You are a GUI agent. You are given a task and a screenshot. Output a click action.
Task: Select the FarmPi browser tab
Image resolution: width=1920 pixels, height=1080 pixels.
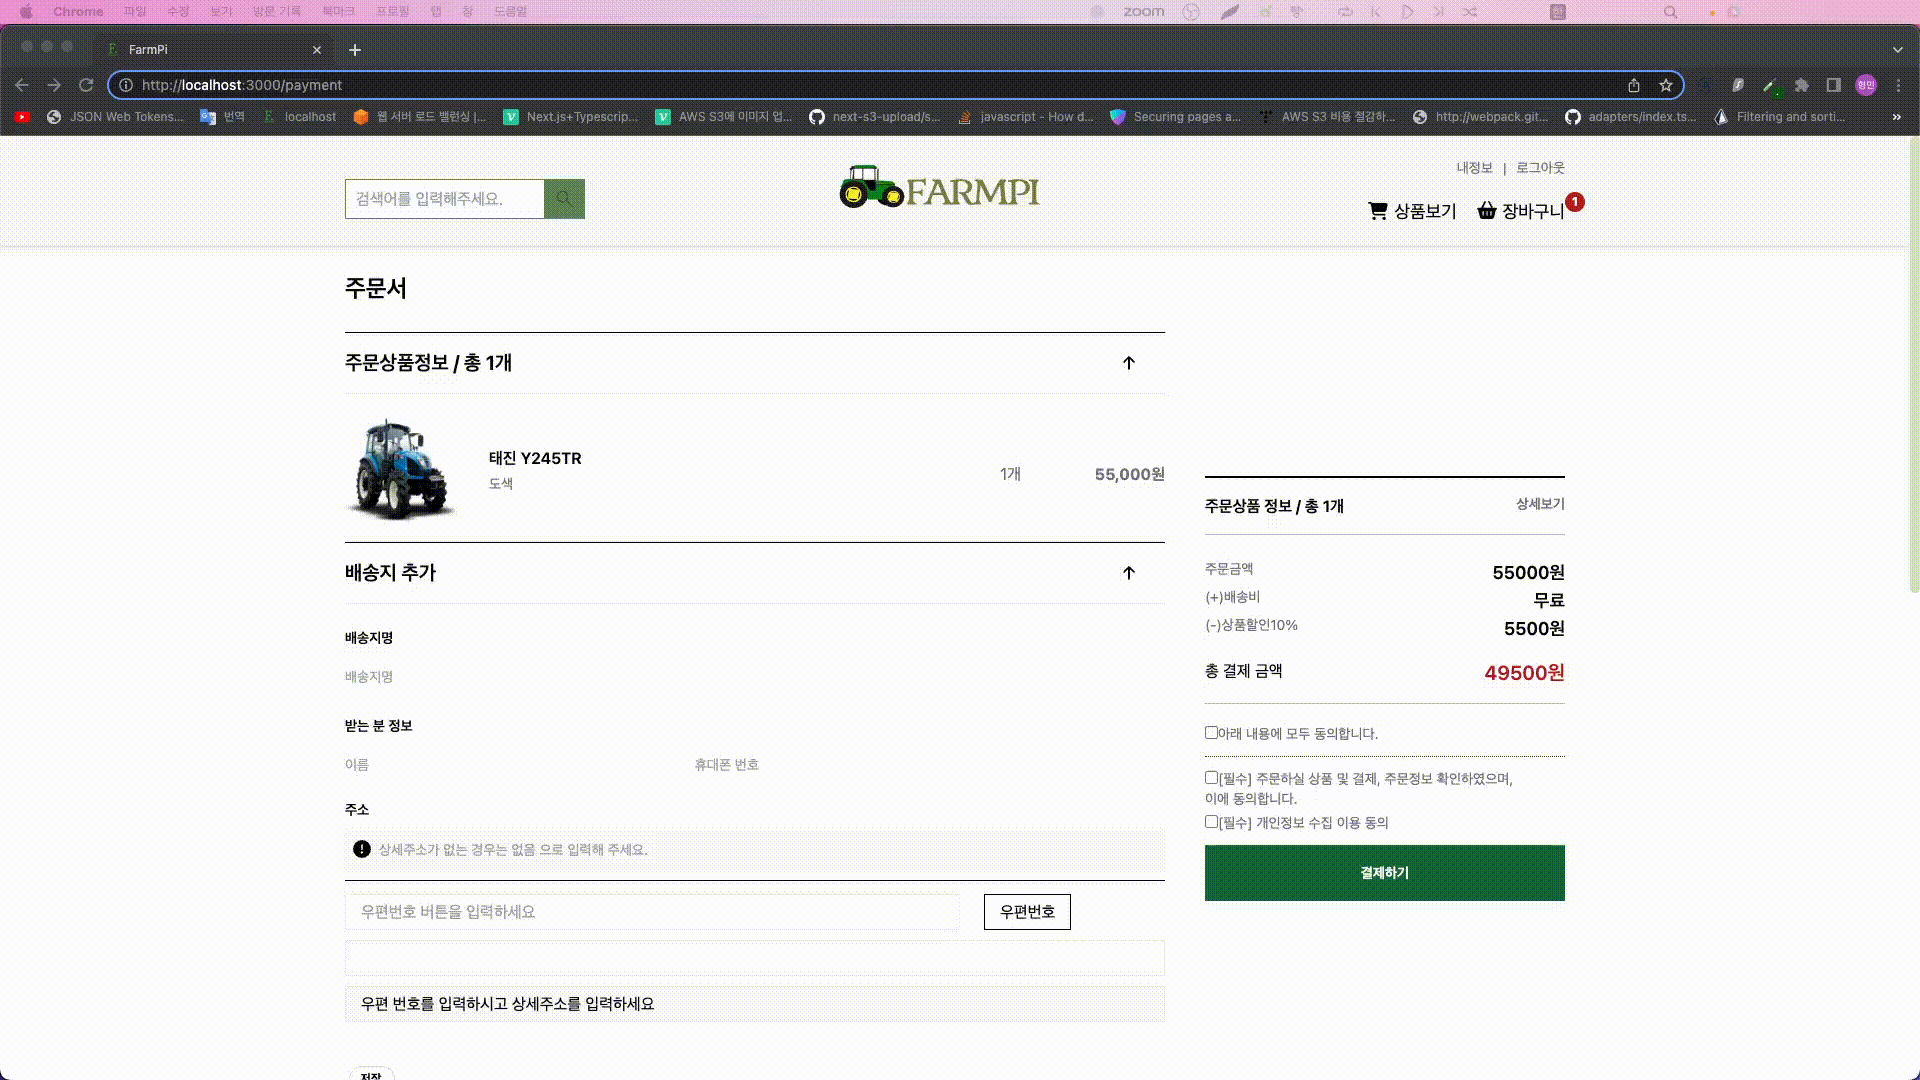[214, 50]
